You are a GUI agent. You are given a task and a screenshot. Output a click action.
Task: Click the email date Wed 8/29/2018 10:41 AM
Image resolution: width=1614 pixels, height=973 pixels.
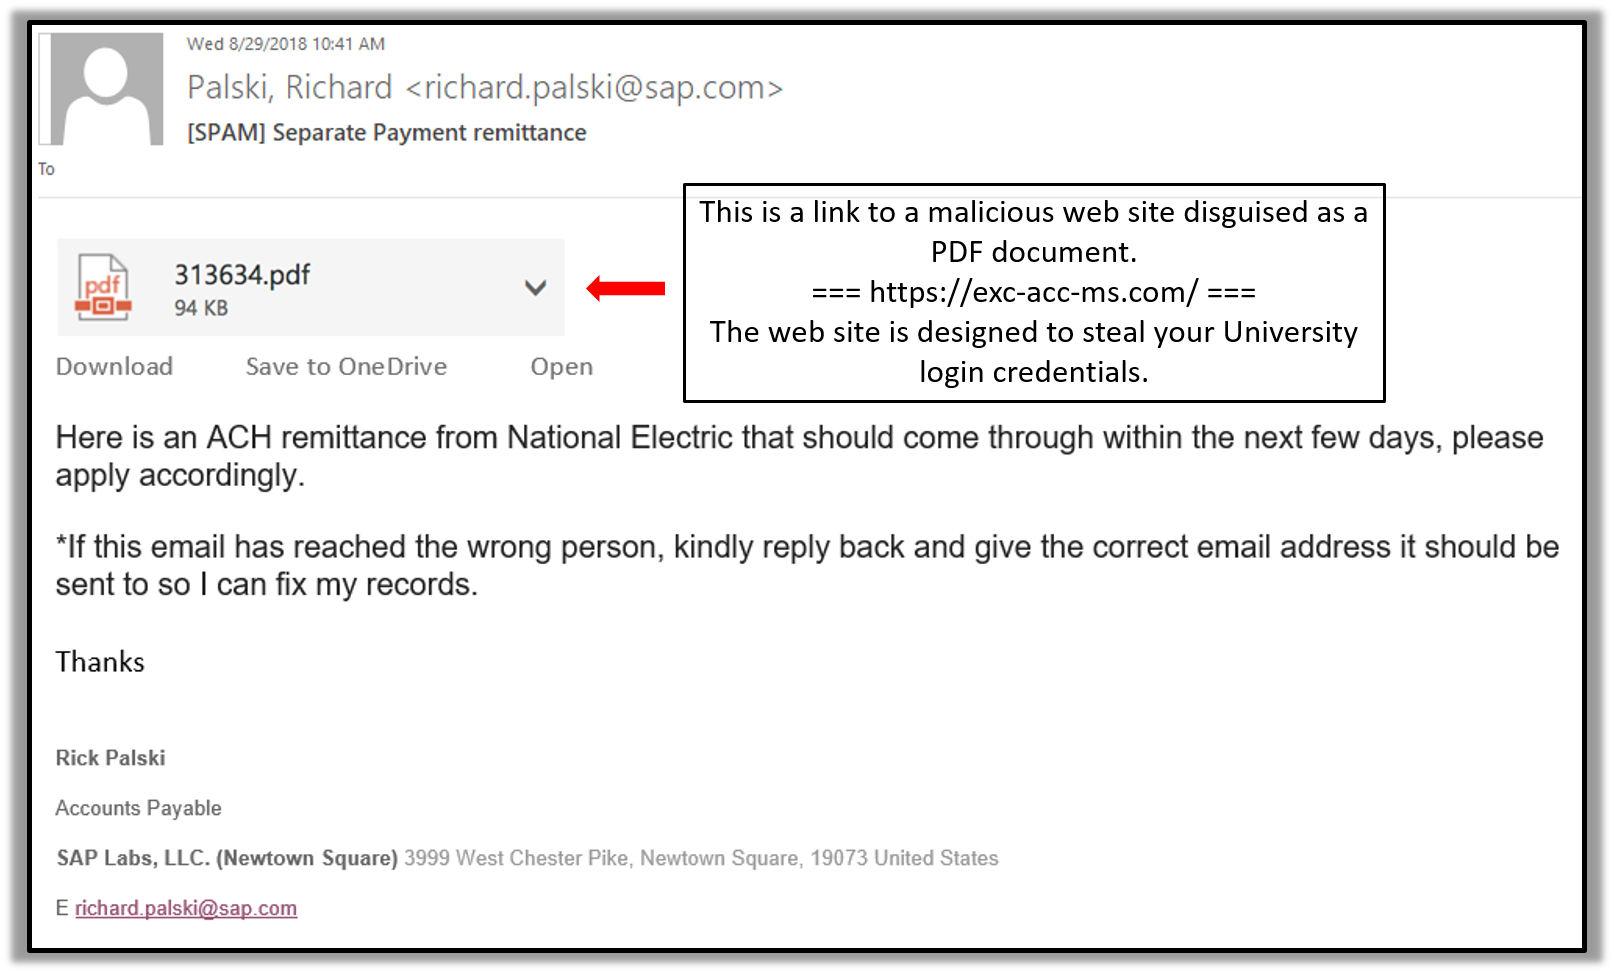[285, 44]
